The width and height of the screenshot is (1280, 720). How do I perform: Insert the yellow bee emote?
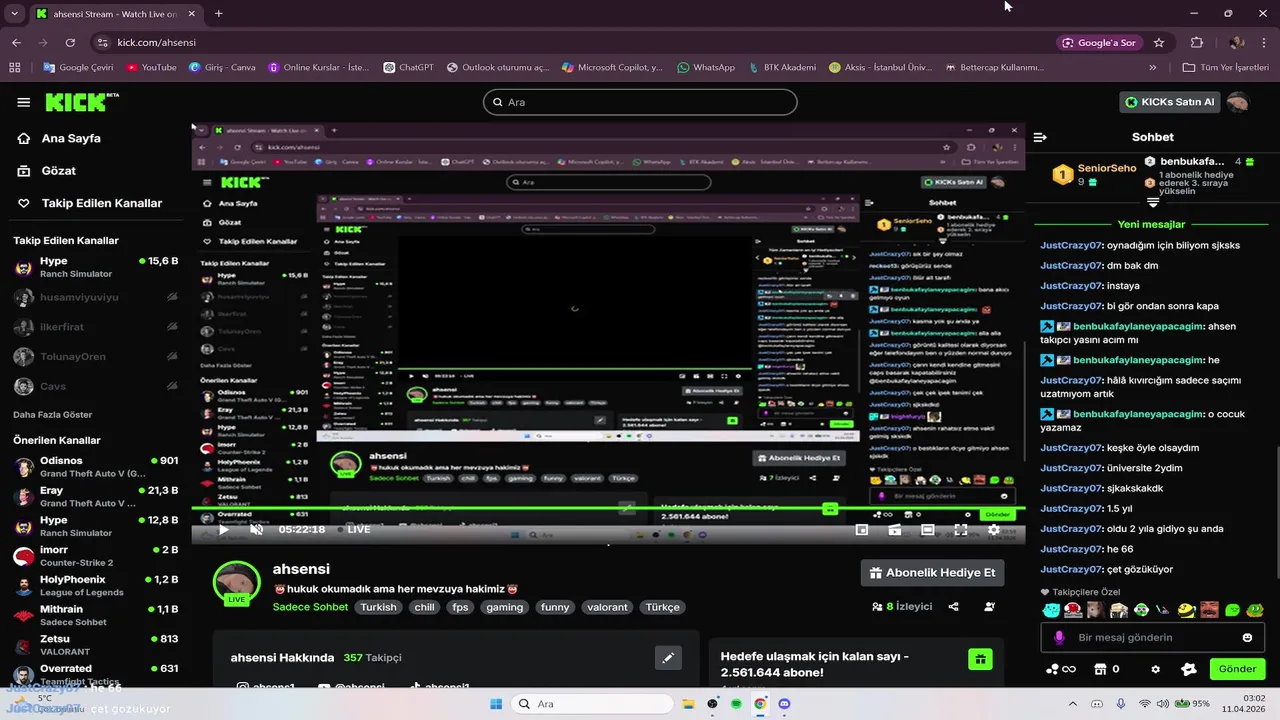click(1187, 610)
